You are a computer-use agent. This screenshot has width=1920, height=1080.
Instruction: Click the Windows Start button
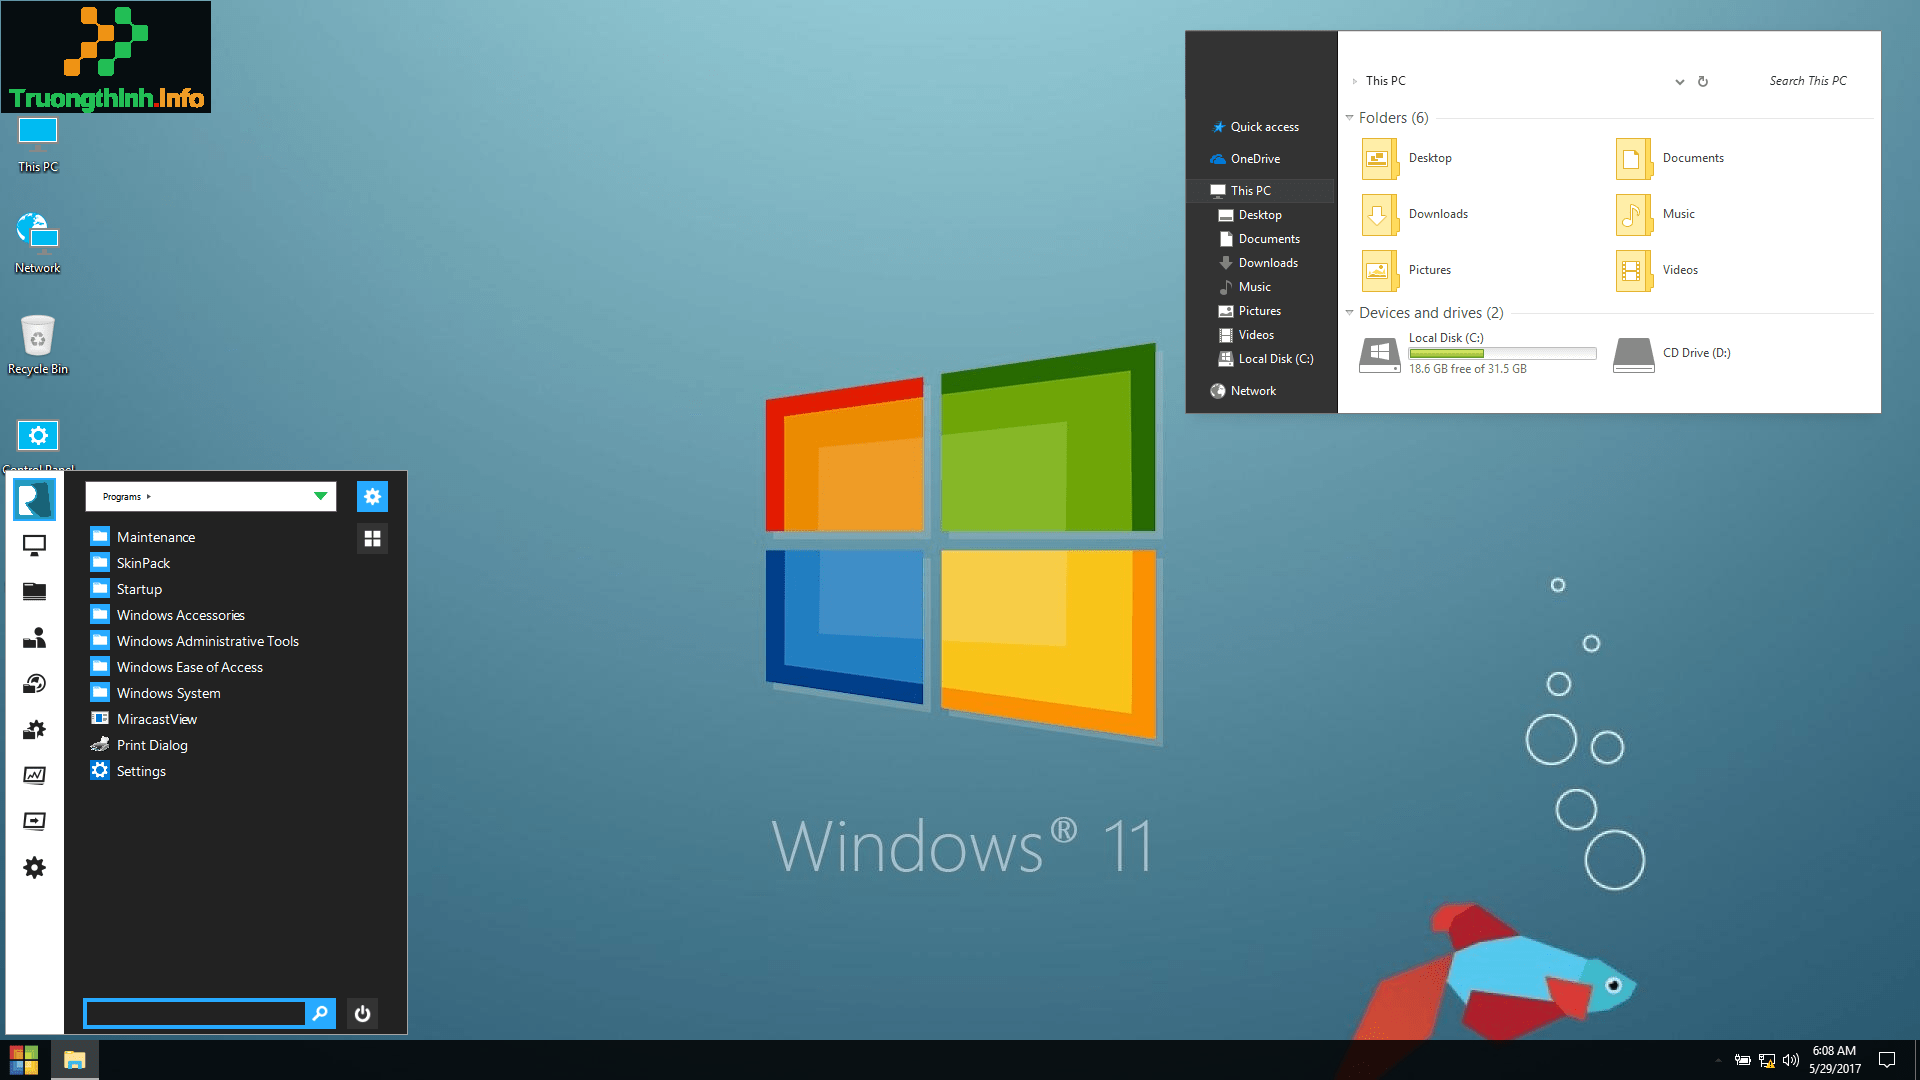click(24, 1060)
